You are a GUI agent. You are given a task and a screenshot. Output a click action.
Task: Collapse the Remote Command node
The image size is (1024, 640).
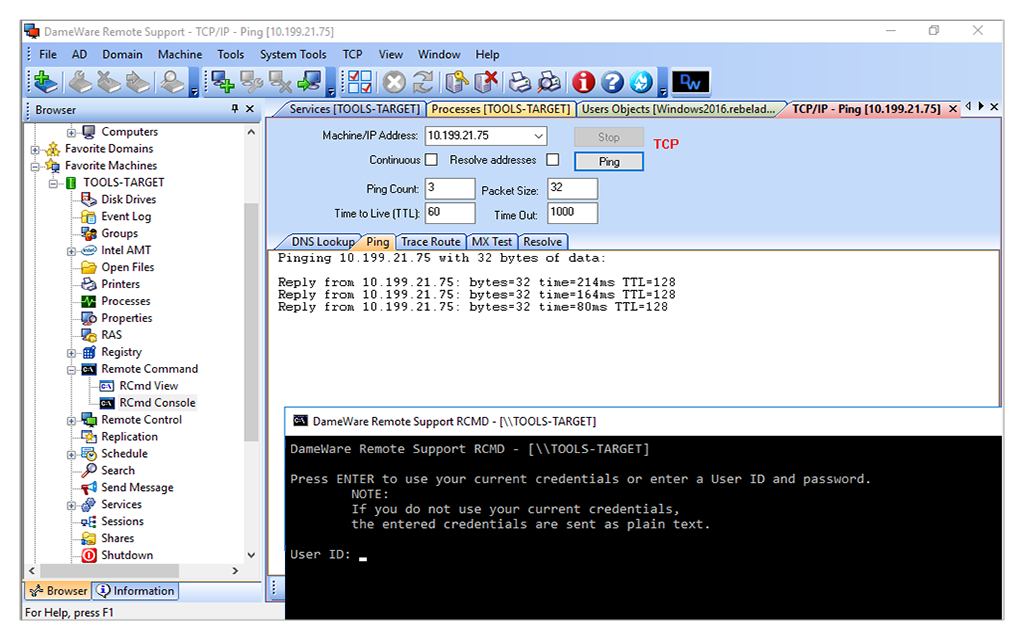[71, 370]
